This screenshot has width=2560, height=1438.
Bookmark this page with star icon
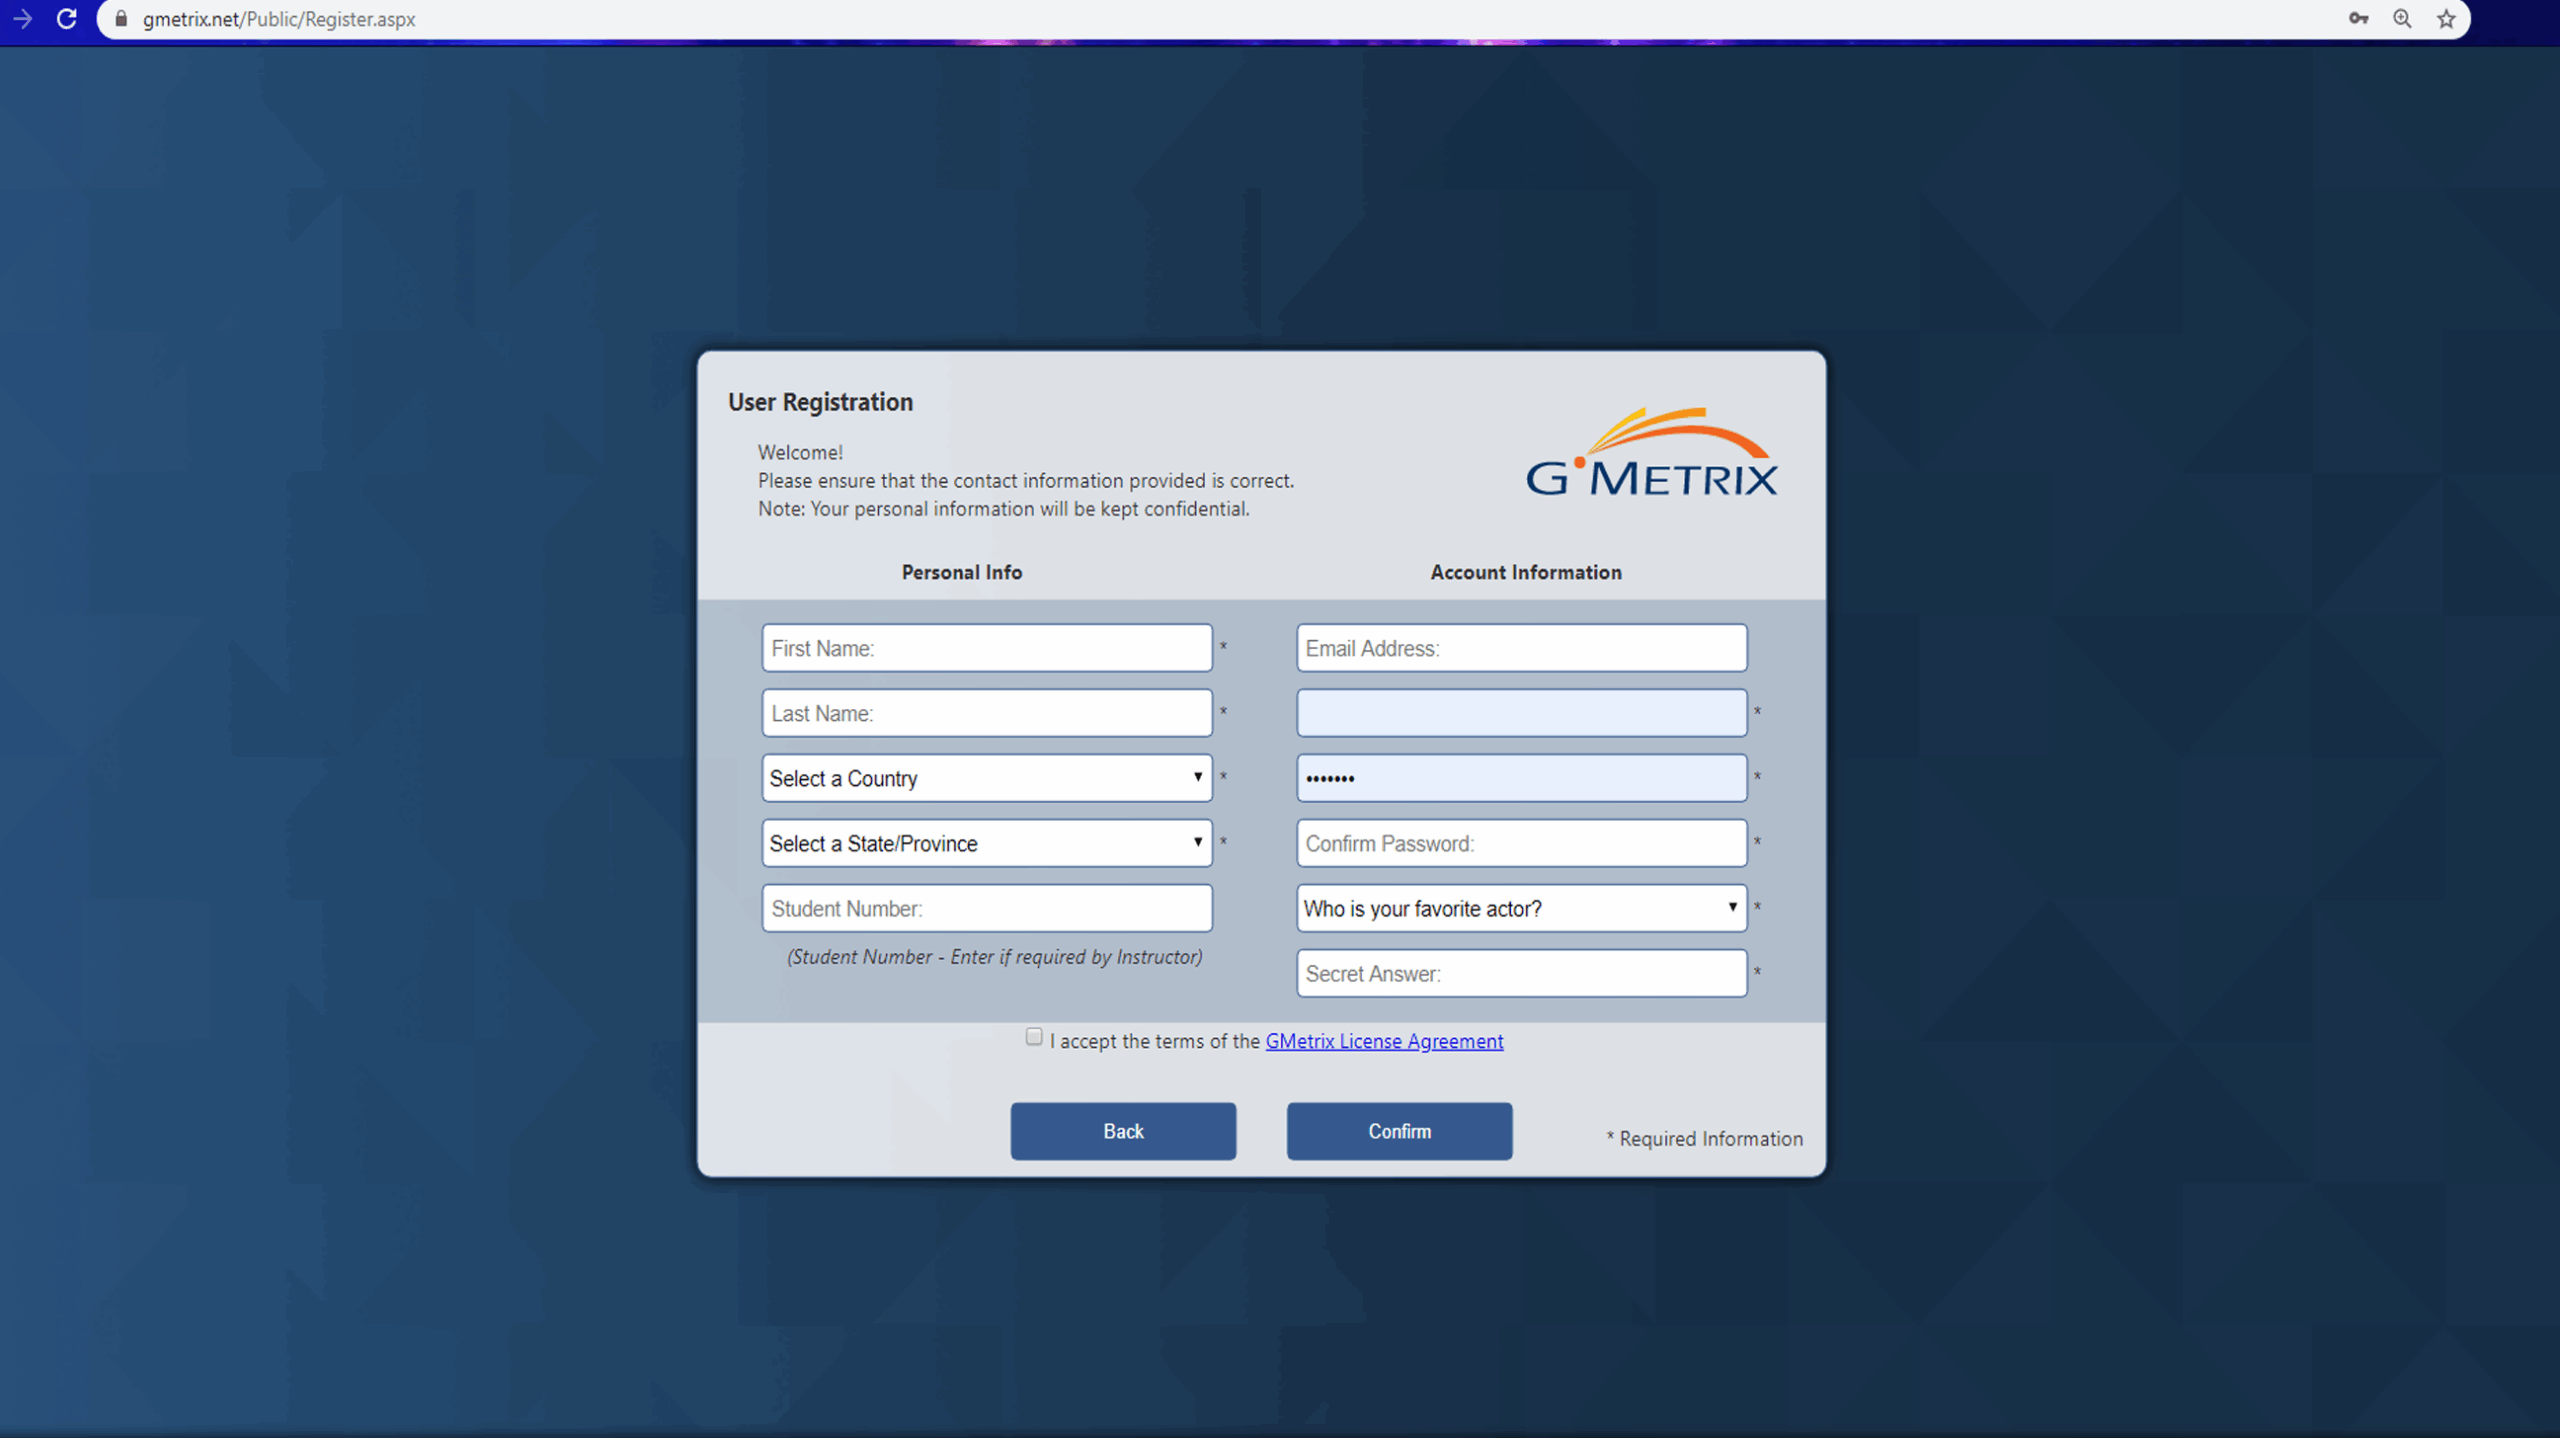tap(2446, 19)
